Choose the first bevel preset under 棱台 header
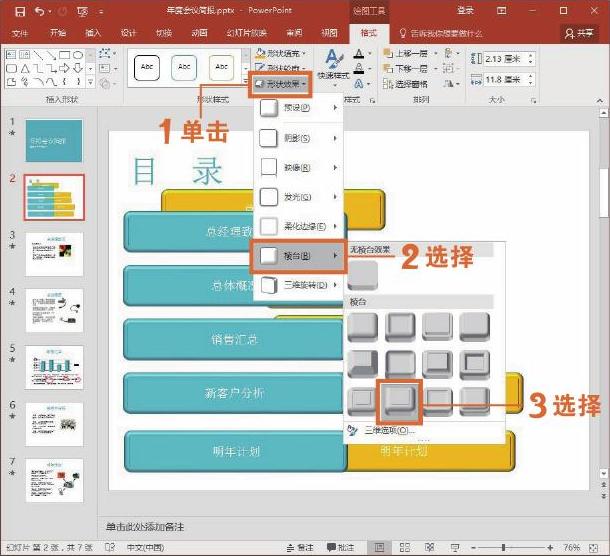The width and height of the screenshot is (610, 556). point(363,327)
